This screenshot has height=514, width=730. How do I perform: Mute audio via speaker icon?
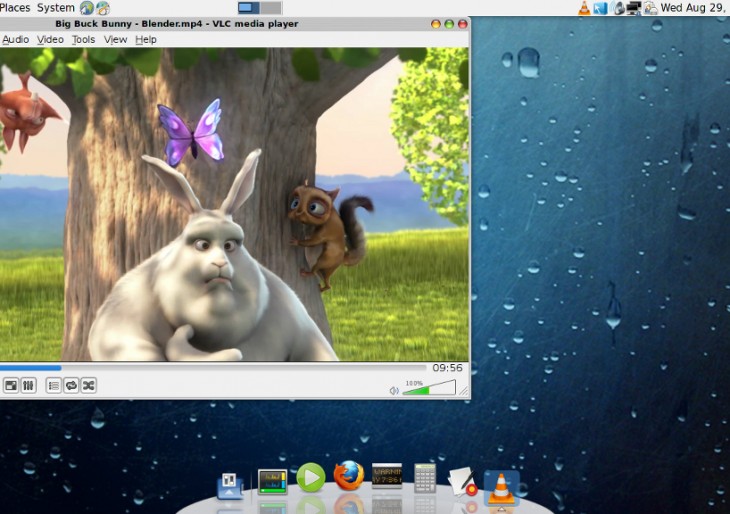394,390
